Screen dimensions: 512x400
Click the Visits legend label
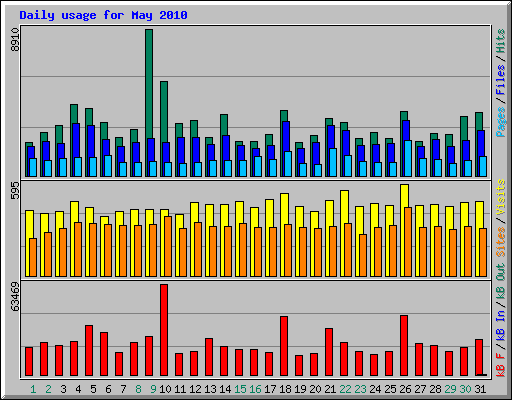click(x=501, y=198)
